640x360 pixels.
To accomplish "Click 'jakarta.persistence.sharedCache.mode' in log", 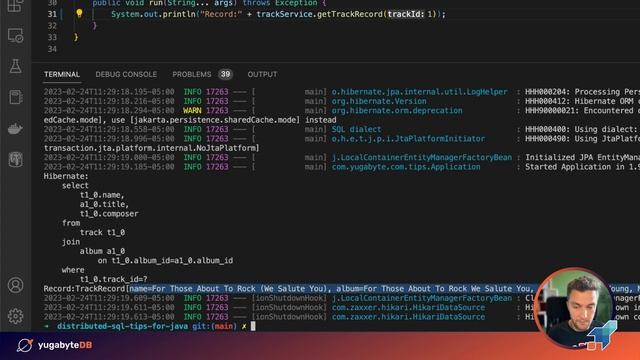I will tap(216, 120).
